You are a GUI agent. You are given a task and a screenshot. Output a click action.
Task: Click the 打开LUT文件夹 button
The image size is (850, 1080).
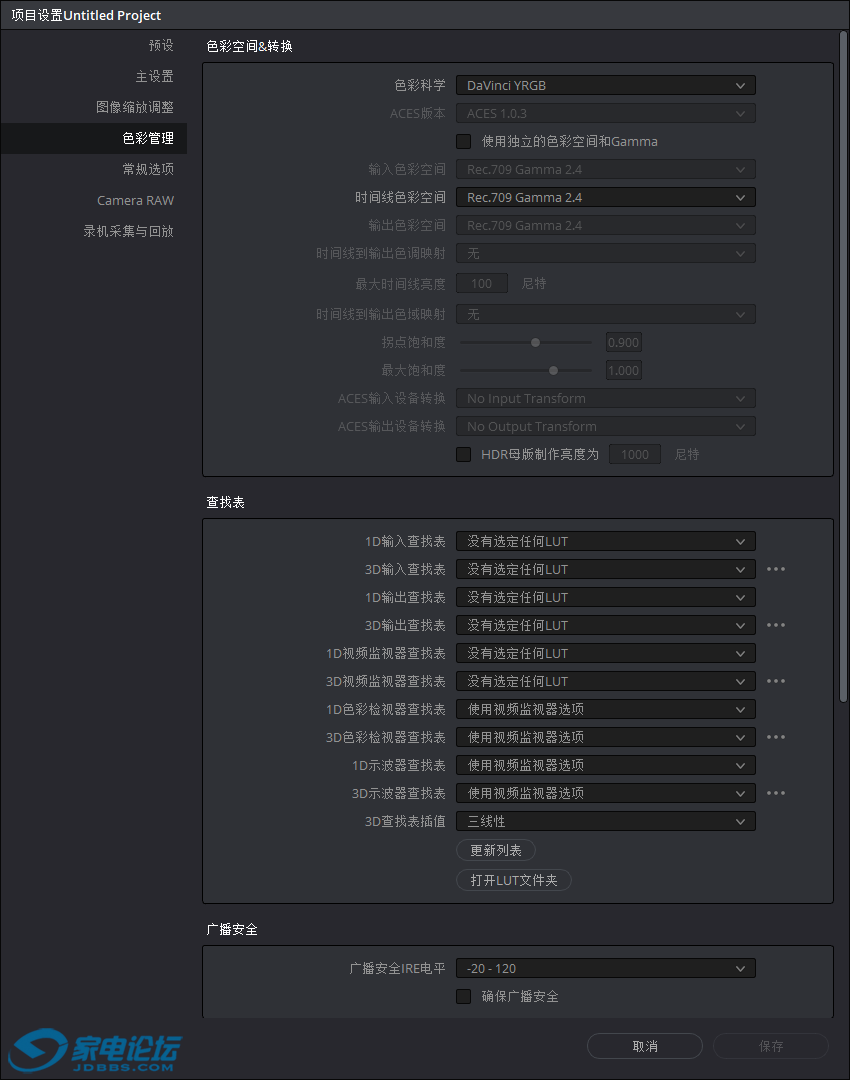pos(514,880)
